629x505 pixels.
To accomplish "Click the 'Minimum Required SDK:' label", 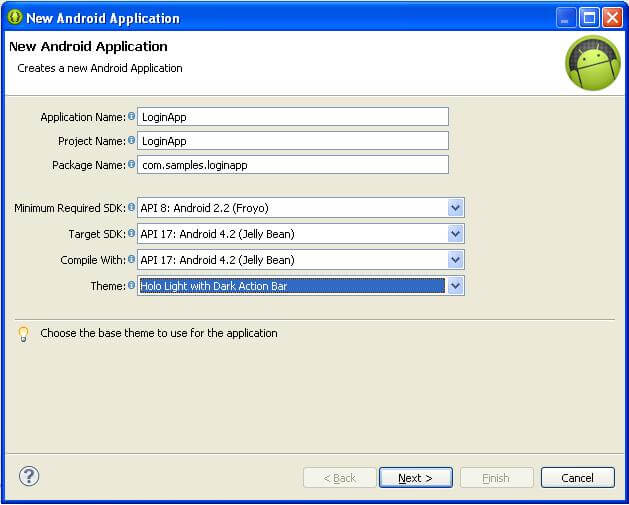I will pos(70,208).
